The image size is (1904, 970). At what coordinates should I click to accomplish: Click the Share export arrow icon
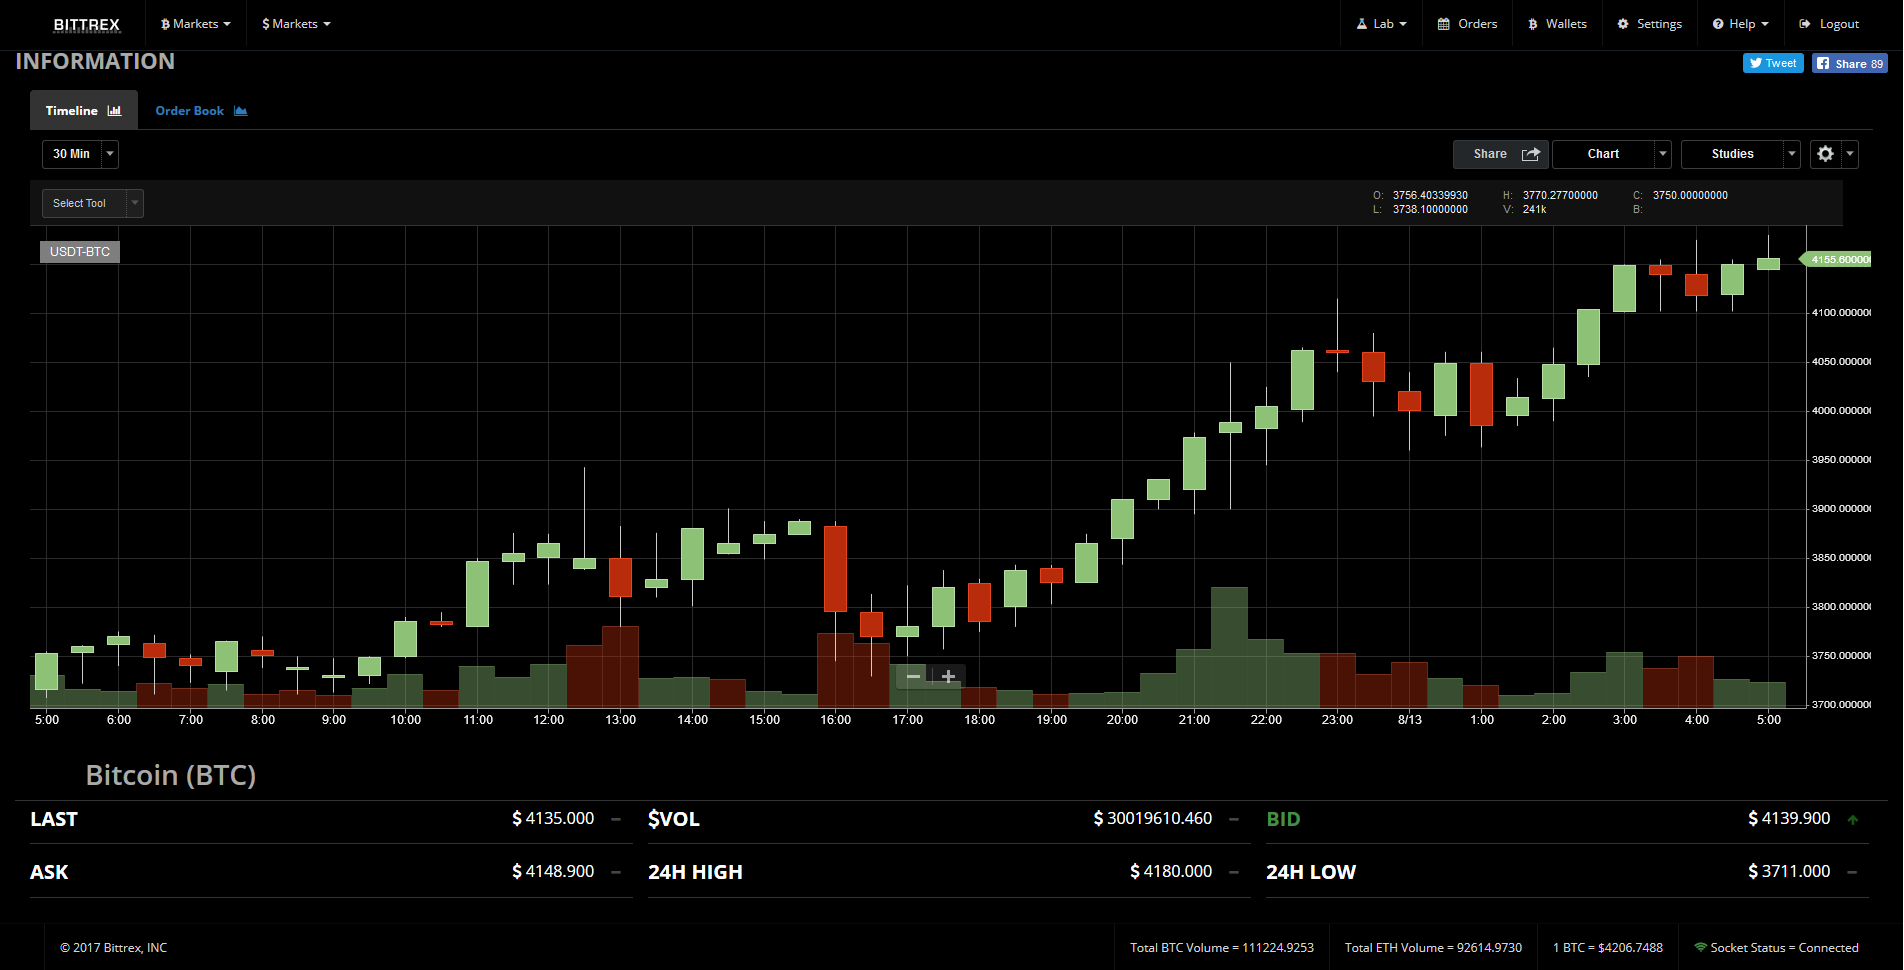(x=1531, y=154)
